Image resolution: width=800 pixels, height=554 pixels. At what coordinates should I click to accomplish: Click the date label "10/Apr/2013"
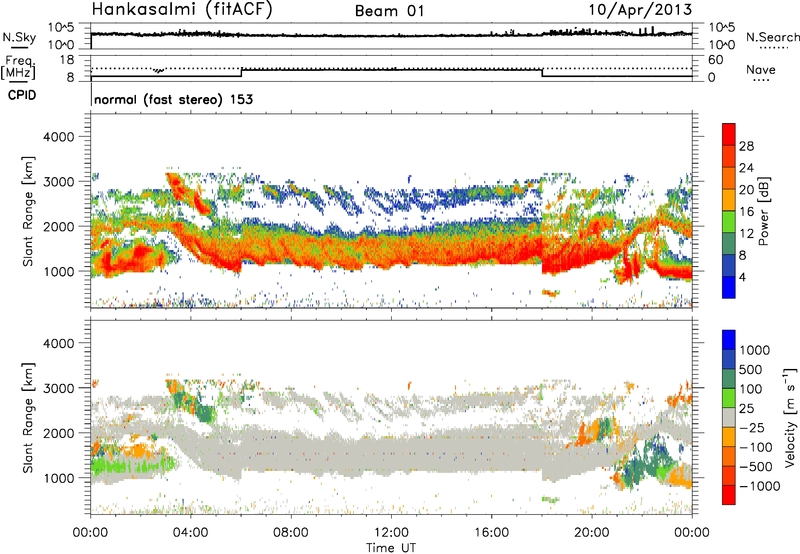coord(640,10)
